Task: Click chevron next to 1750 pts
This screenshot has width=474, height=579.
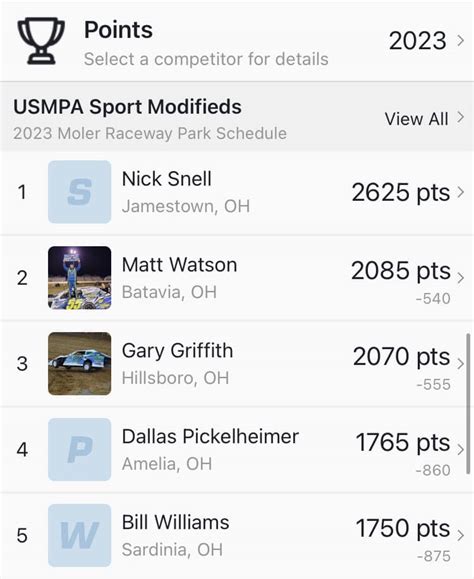Action: point(460,535)
